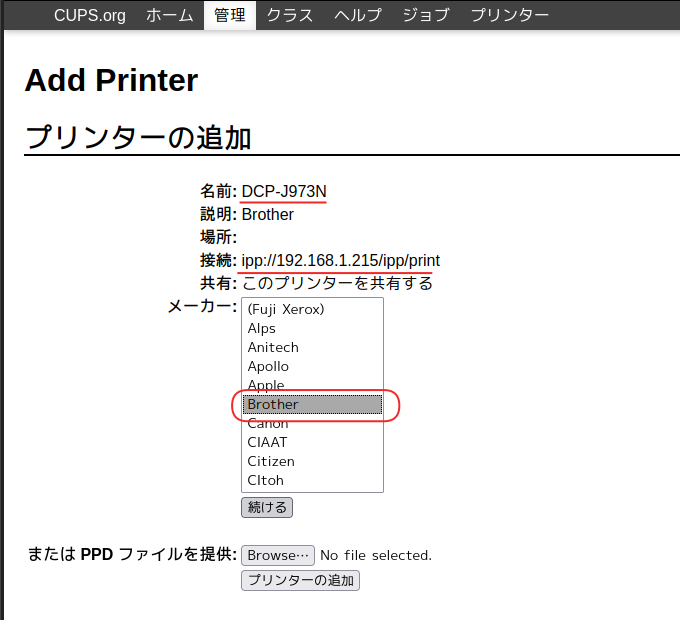Image resolution: width=680 pixels, height=620 pixels.
Task: Choose Brother in the maker list
Action: tap(273, 404)
